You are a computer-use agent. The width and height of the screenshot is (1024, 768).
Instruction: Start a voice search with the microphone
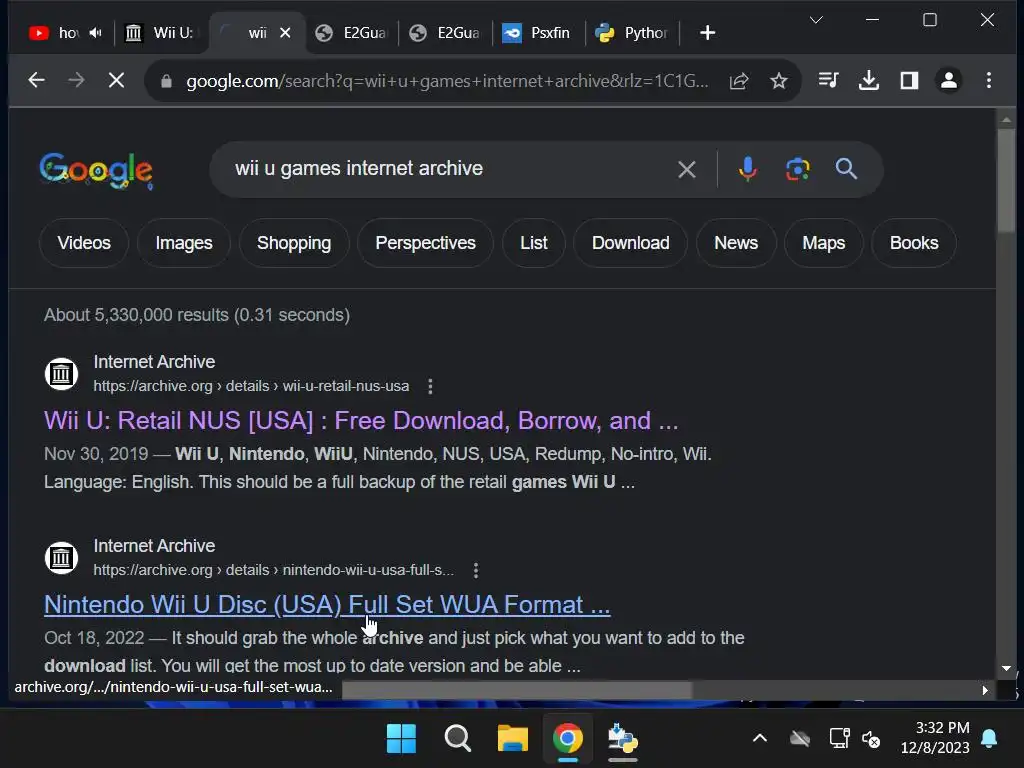(748, 169)
